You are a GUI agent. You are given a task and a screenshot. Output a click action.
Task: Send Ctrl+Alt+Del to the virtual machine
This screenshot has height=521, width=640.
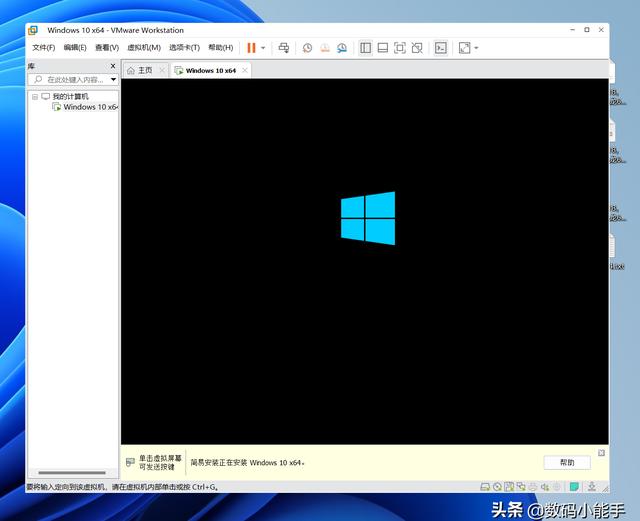tap(284, 48)
